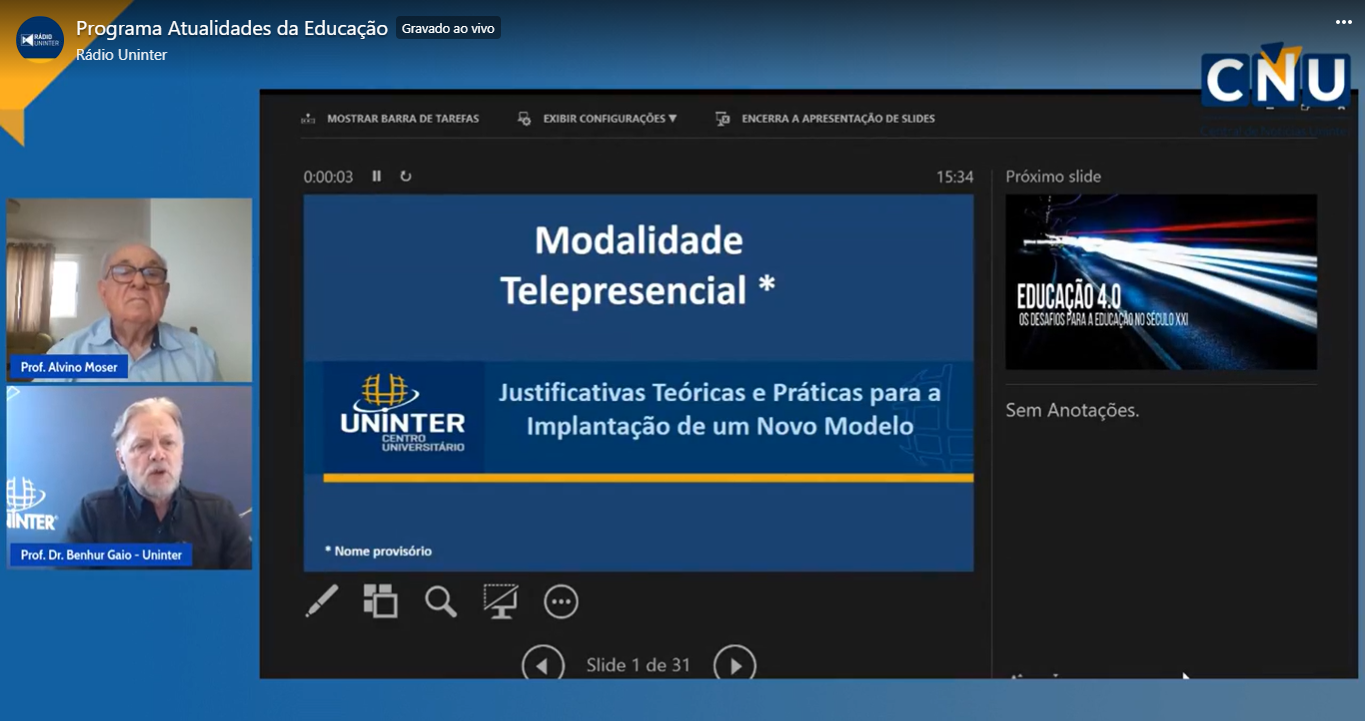Click the magnifier zoom into slide icon
Viewport: 1365px width, 721px height.
point(440,601)
